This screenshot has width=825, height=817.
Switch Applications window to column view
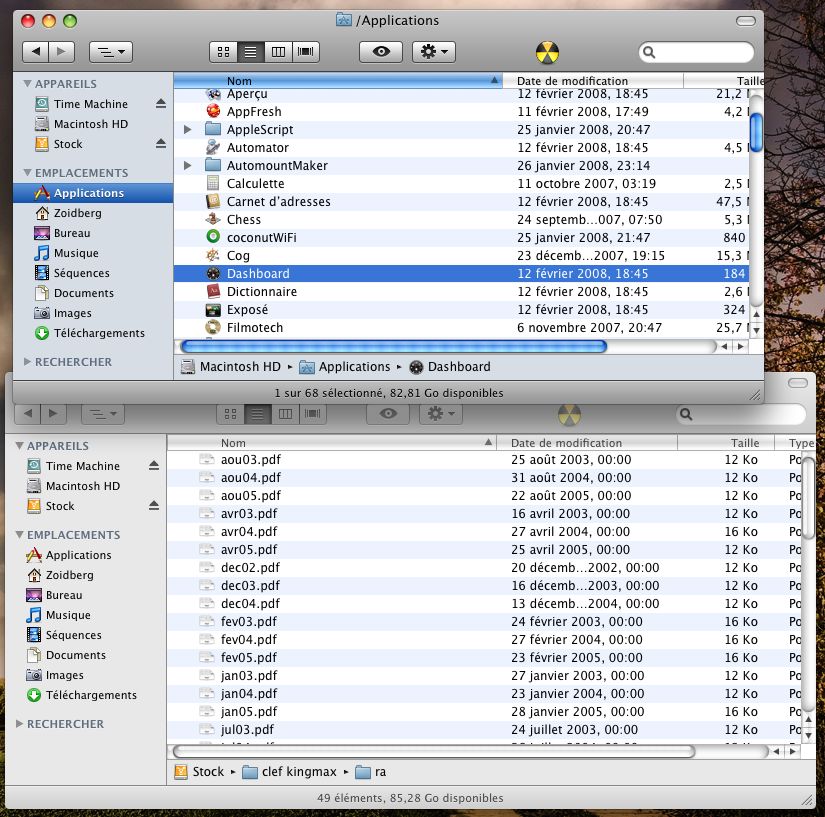pos(278,52)
